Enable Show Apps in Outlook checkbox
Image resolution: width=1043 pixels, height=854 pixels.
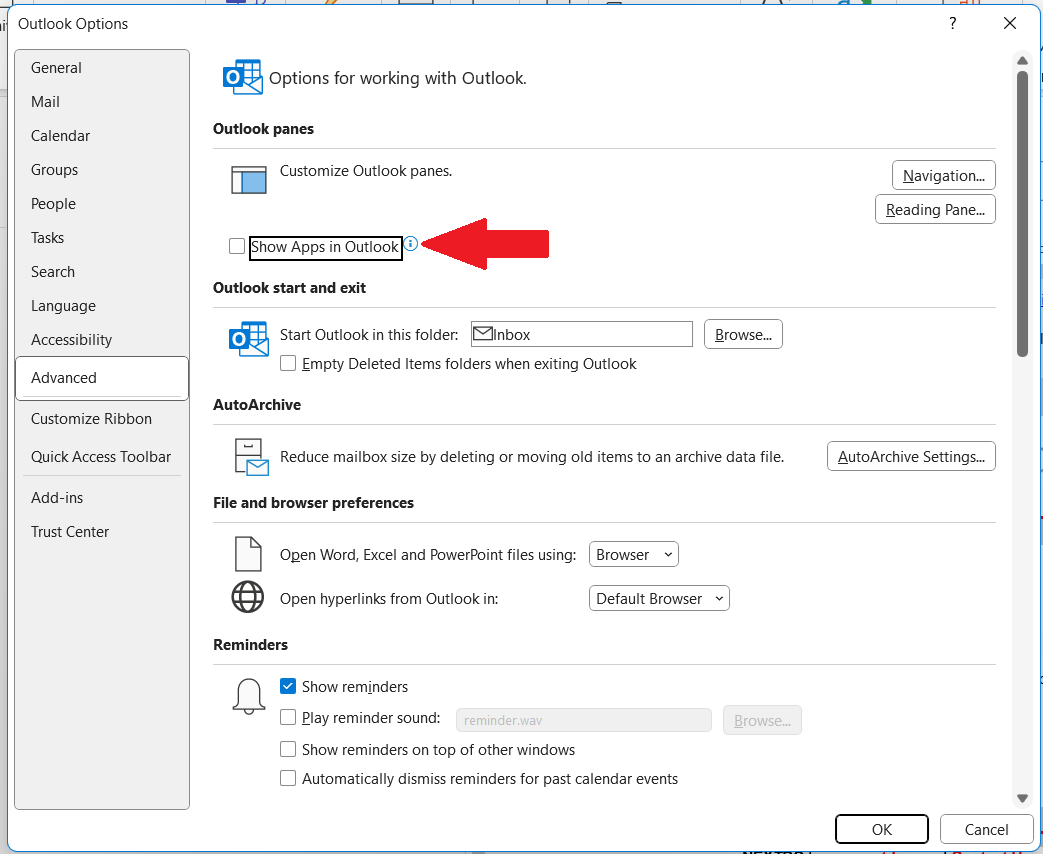[x=237, y=246]
